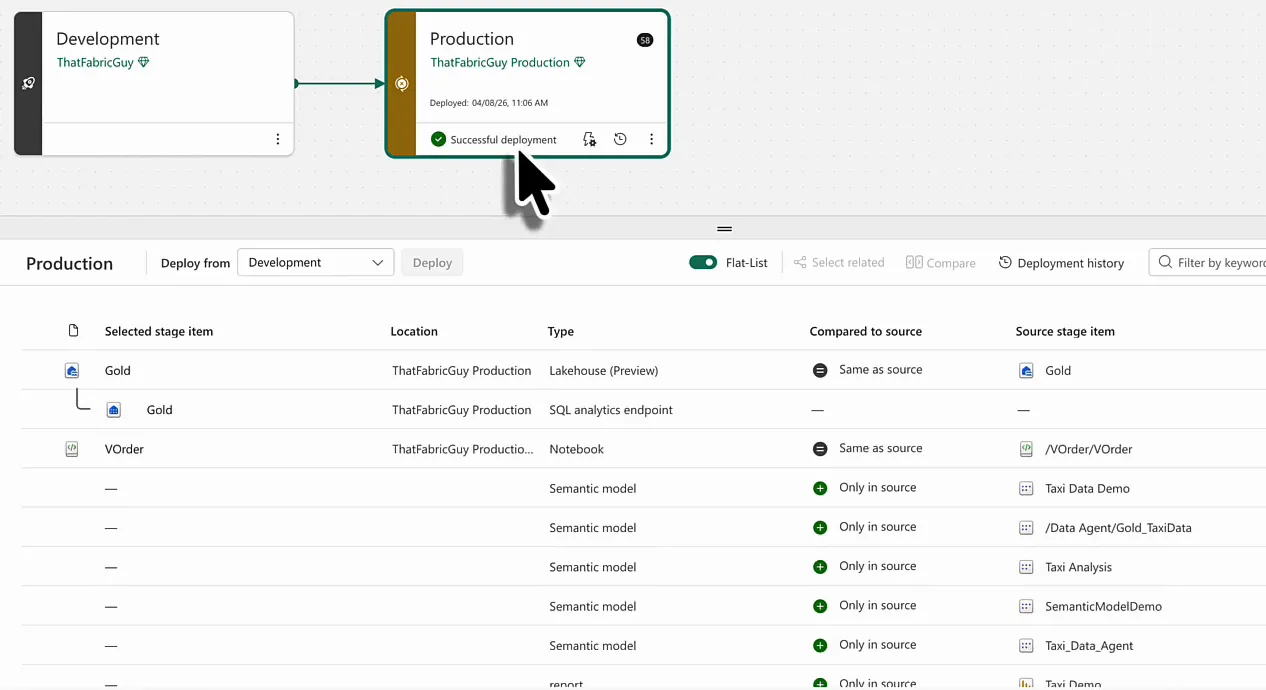Viewport: 1266px width, 690px height.
Task: Click the Gold SQL analytics endpoint icon
Action: (x=114, y=410)
